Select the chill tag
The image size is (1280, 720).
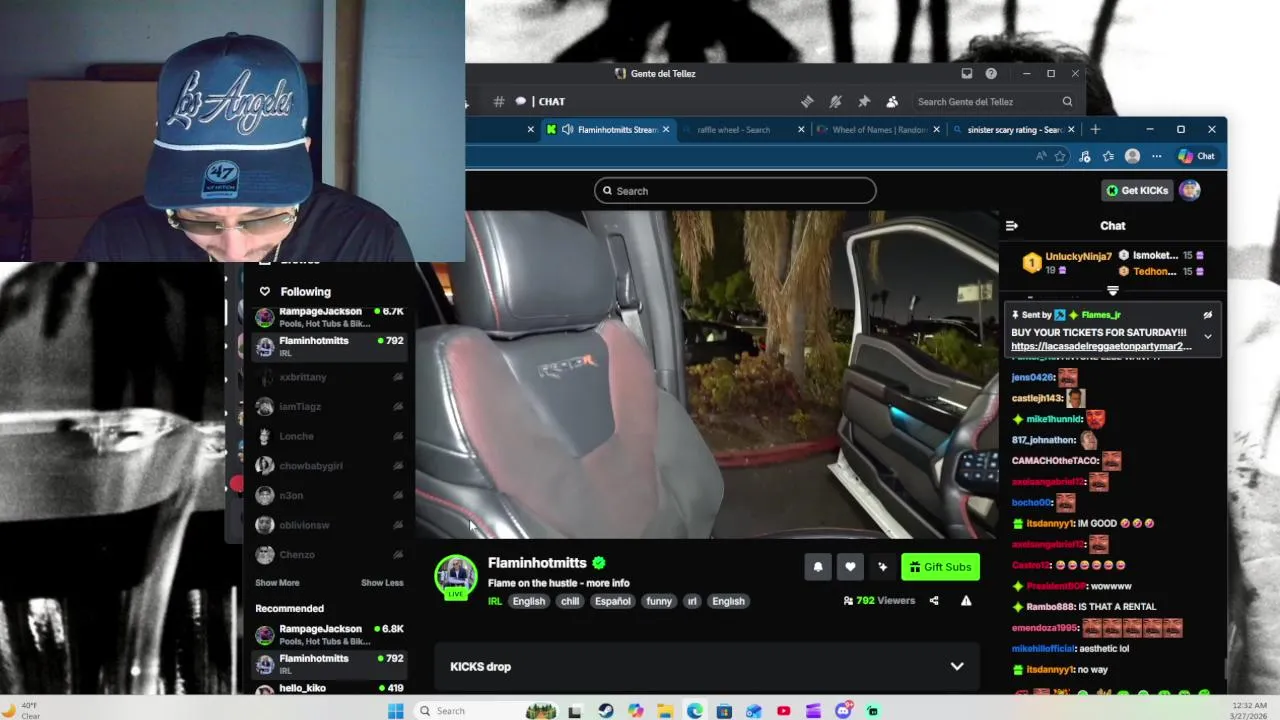point(570,601)
